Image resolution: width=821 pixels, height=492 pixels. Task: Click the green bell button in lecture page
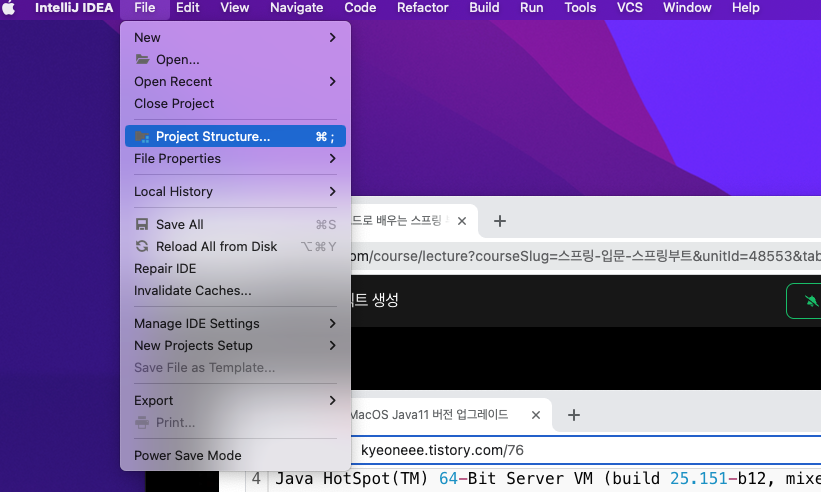[805, 301]
